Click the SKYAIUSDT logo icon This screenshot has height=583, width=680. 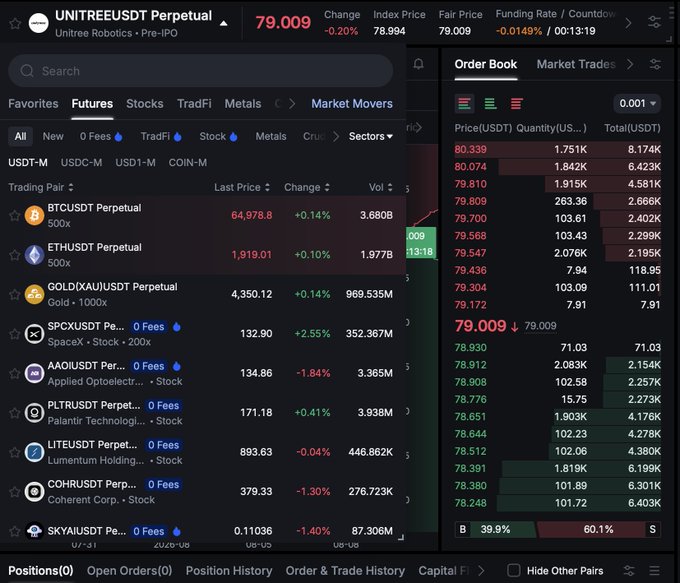click(x=34, y=531)
